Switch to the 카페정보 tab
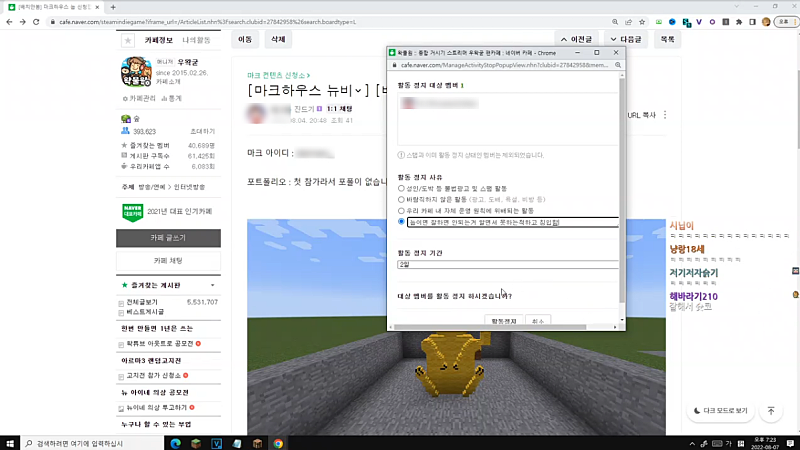 coord(159,40)
